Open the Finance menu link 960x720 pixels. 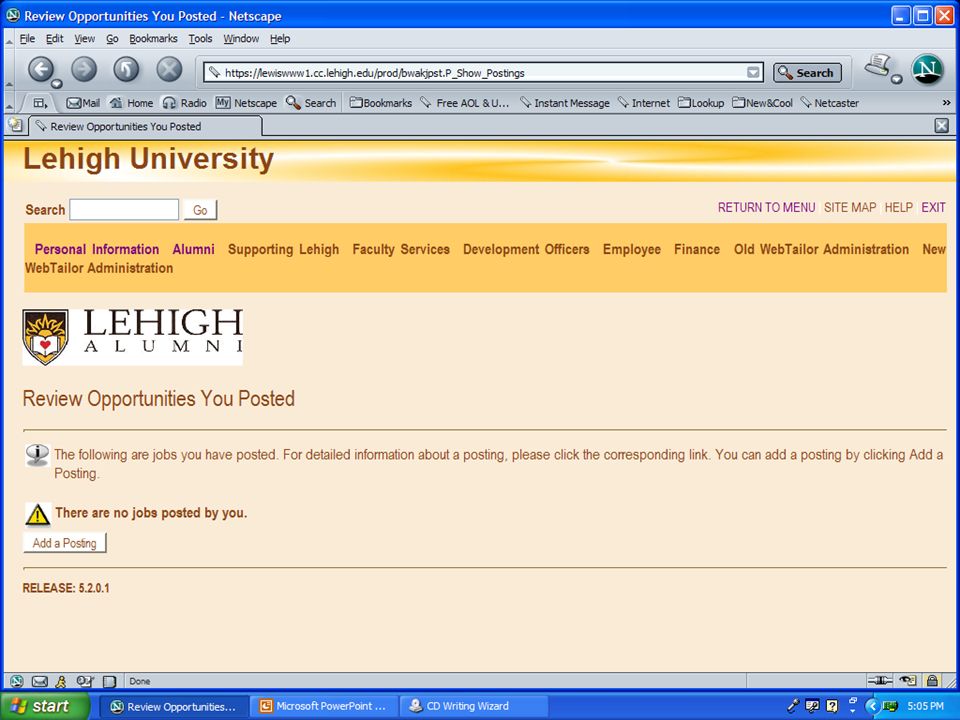pos(697,249)
